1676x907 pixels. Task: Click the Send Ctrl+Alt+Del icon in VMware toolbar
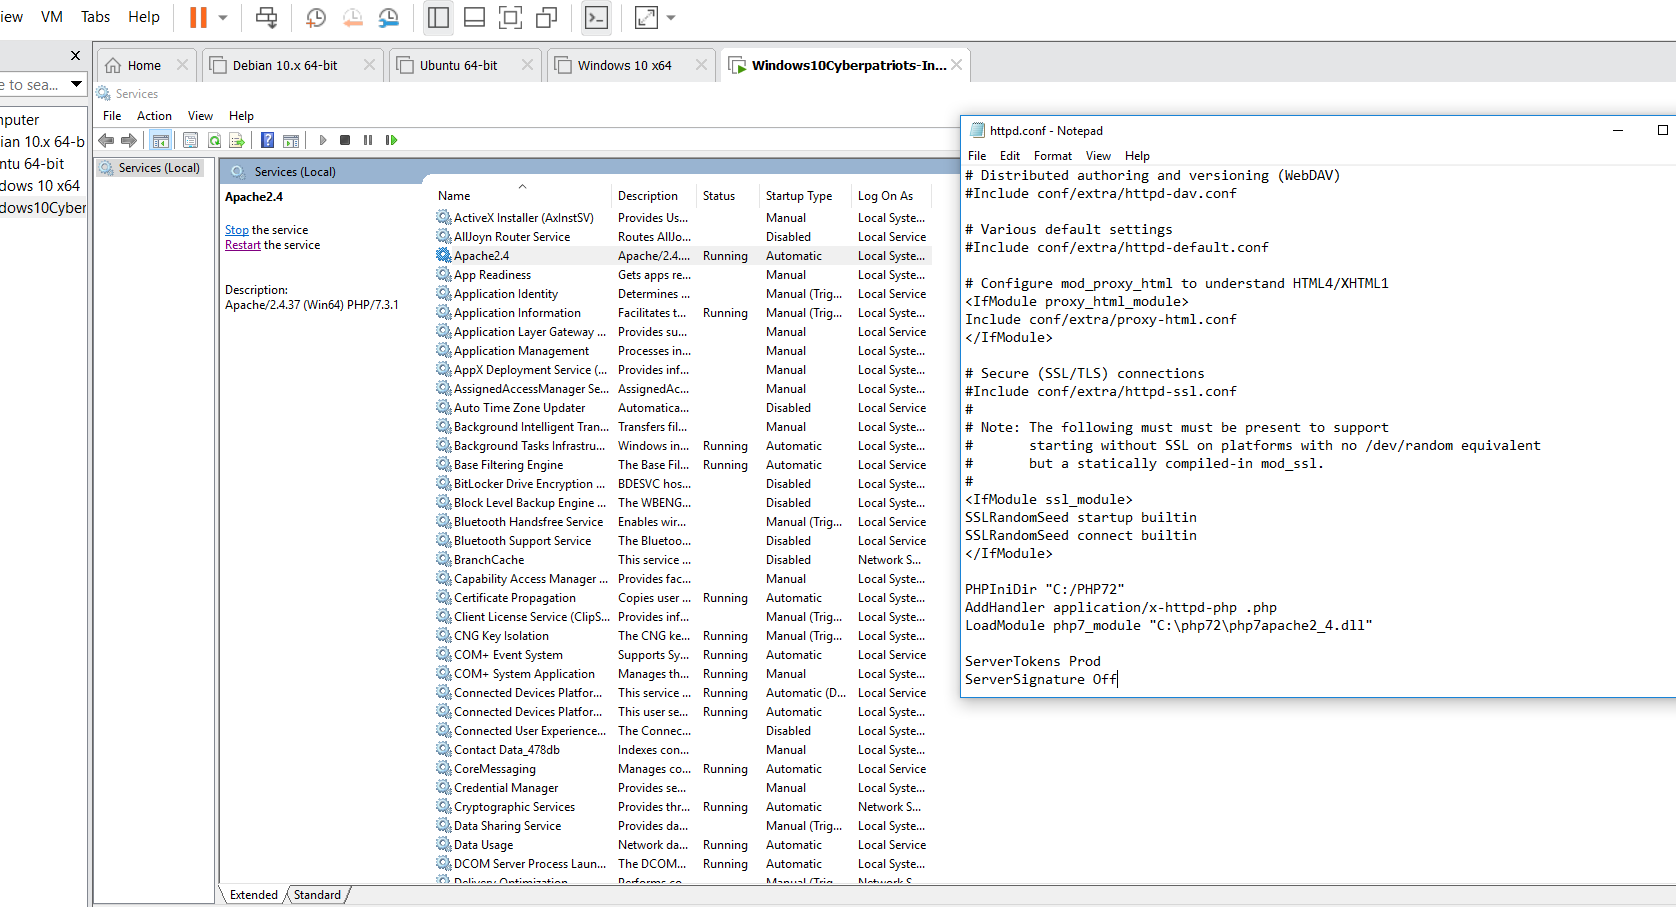[267, 17]
